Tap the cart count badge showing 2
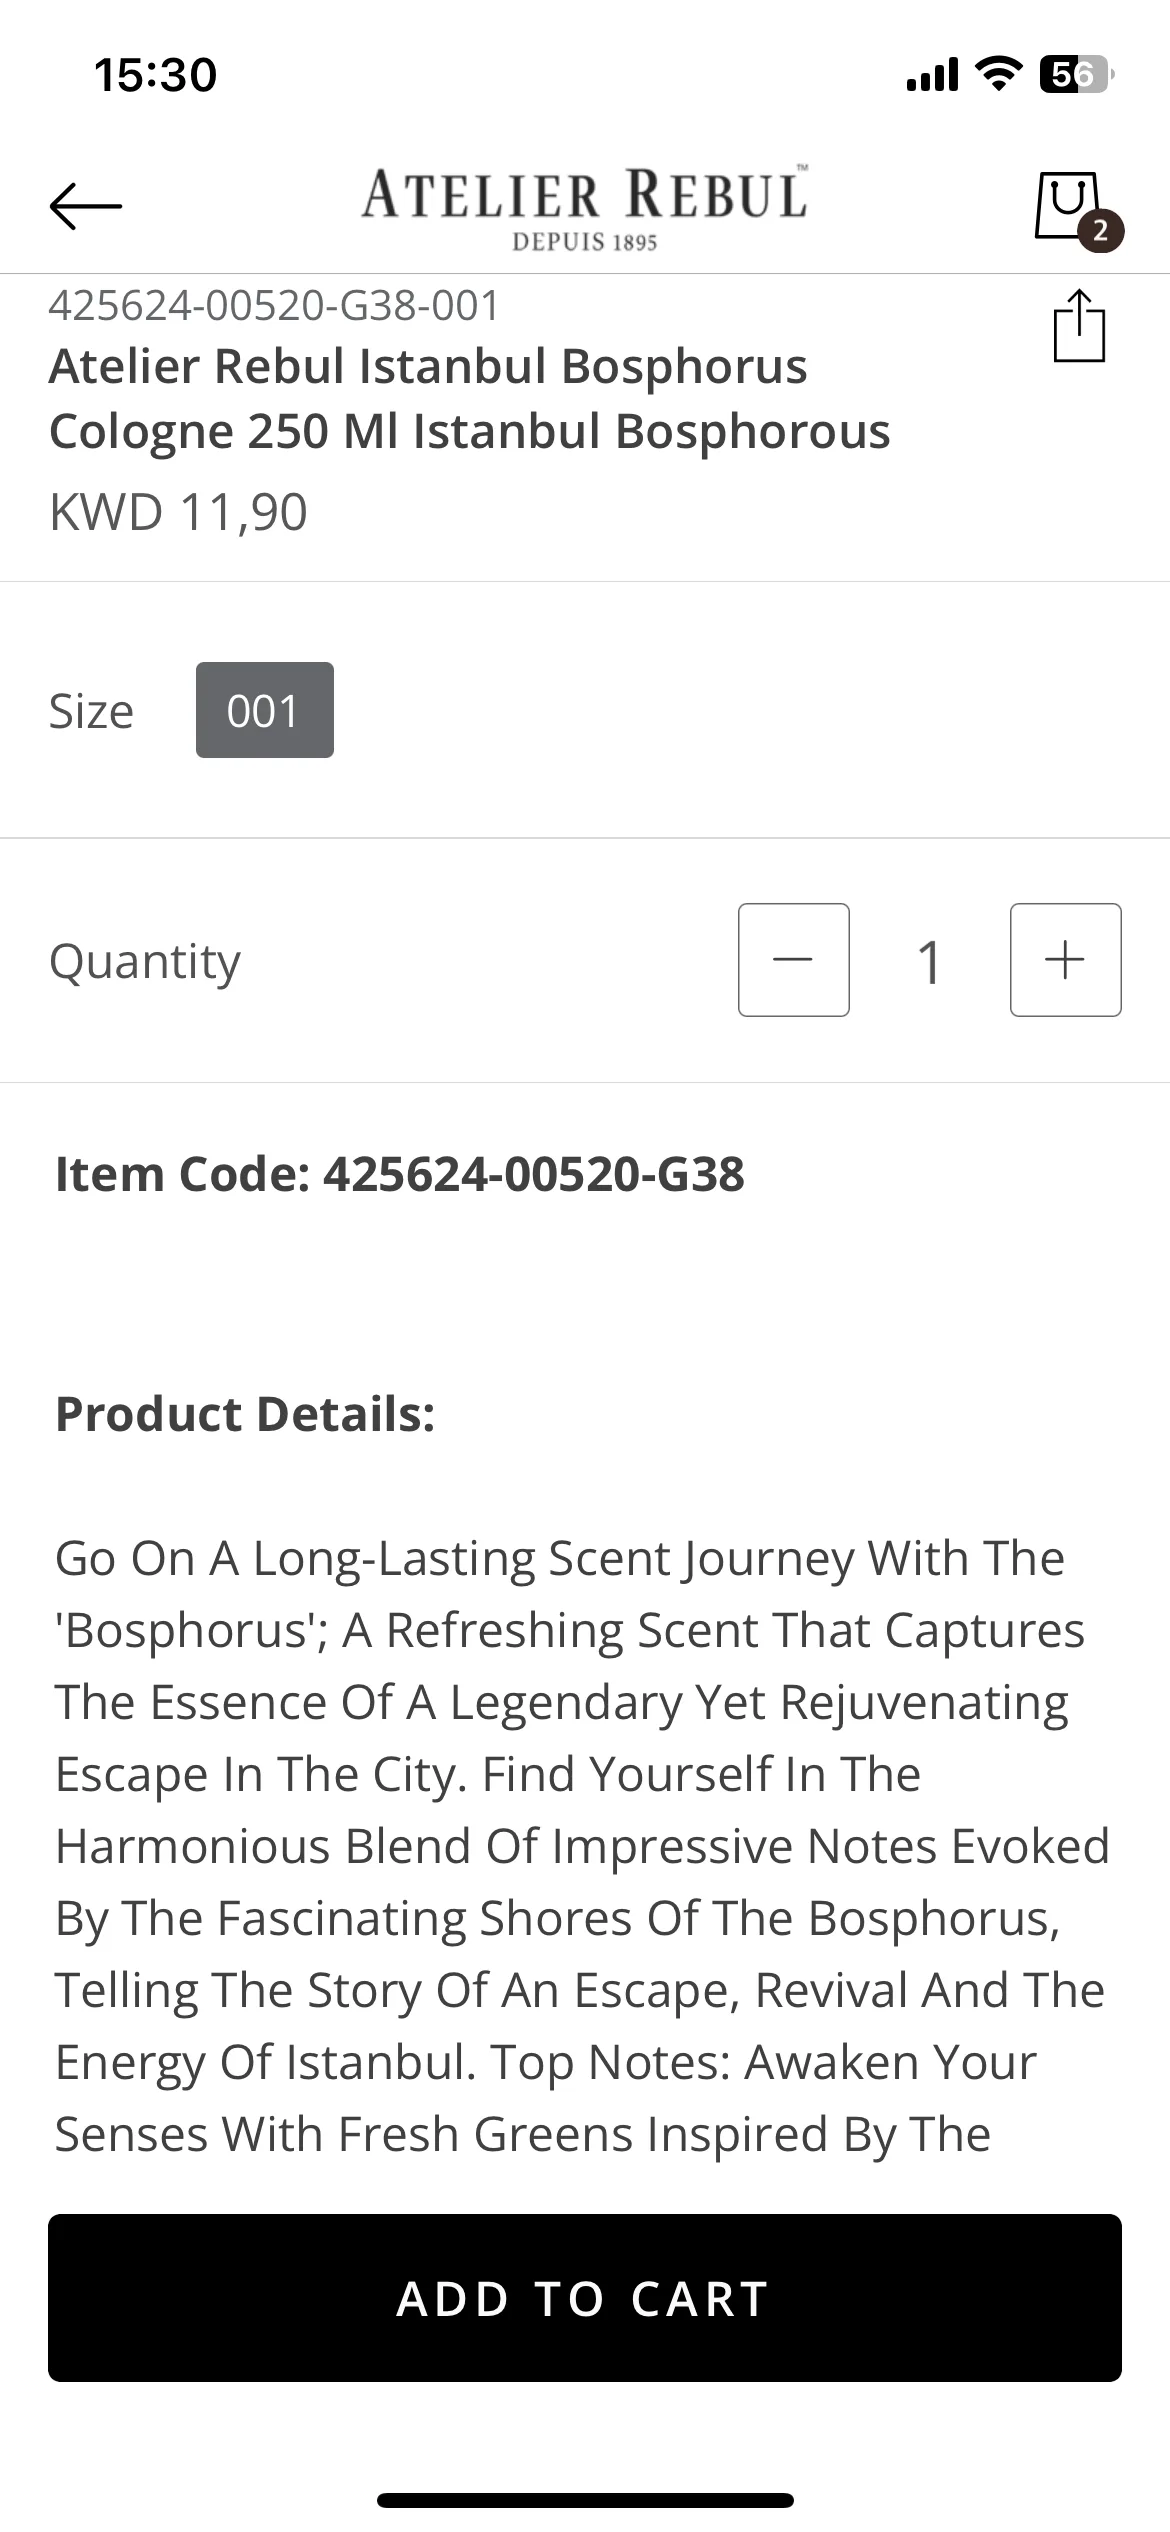The height and width of the screenshot is (2532, 1170). click(1100, 232)
